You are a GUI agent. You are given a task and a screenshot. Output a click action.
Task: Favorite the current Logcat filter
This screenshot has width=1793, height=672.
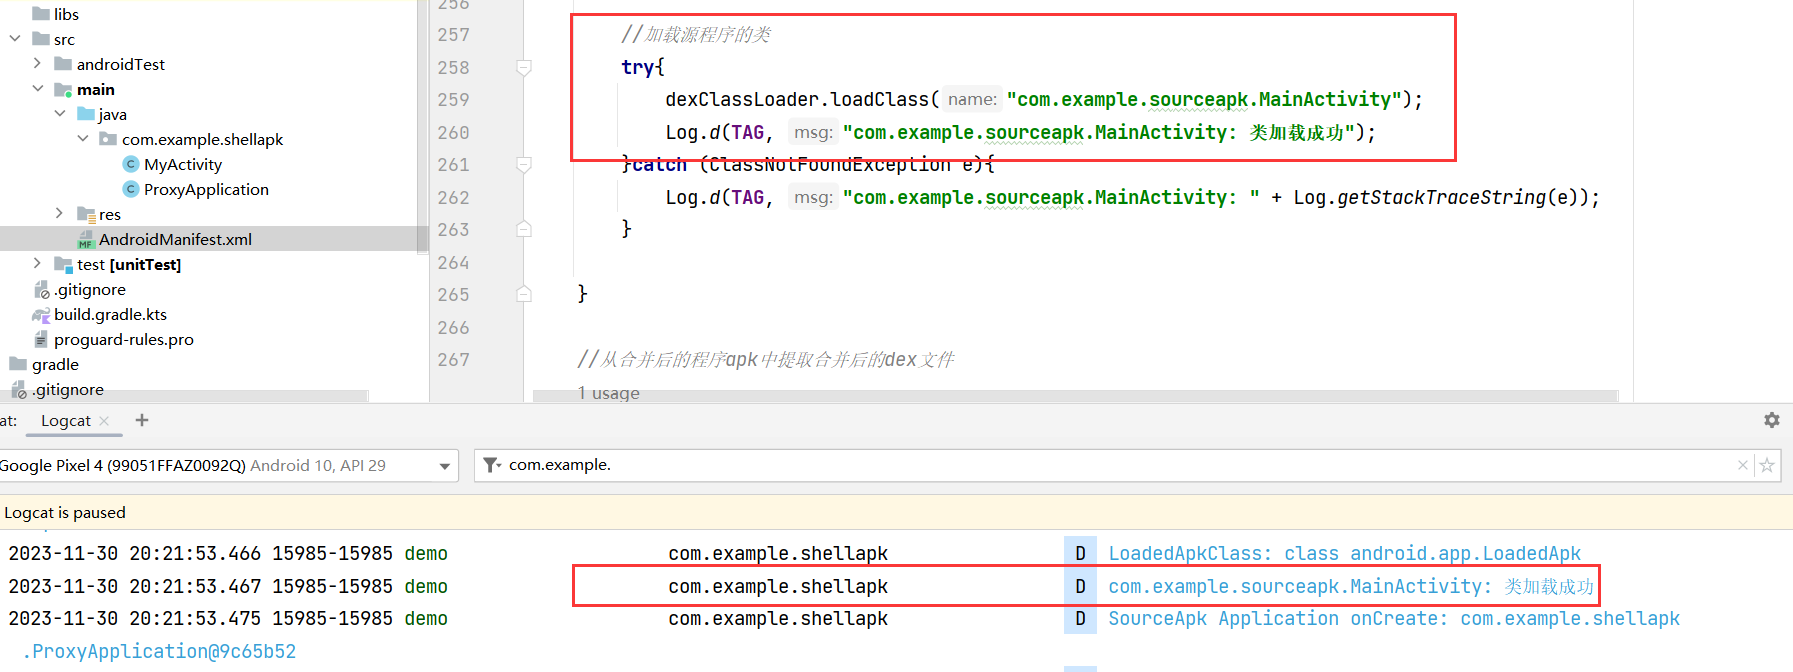click(1767, 465)
